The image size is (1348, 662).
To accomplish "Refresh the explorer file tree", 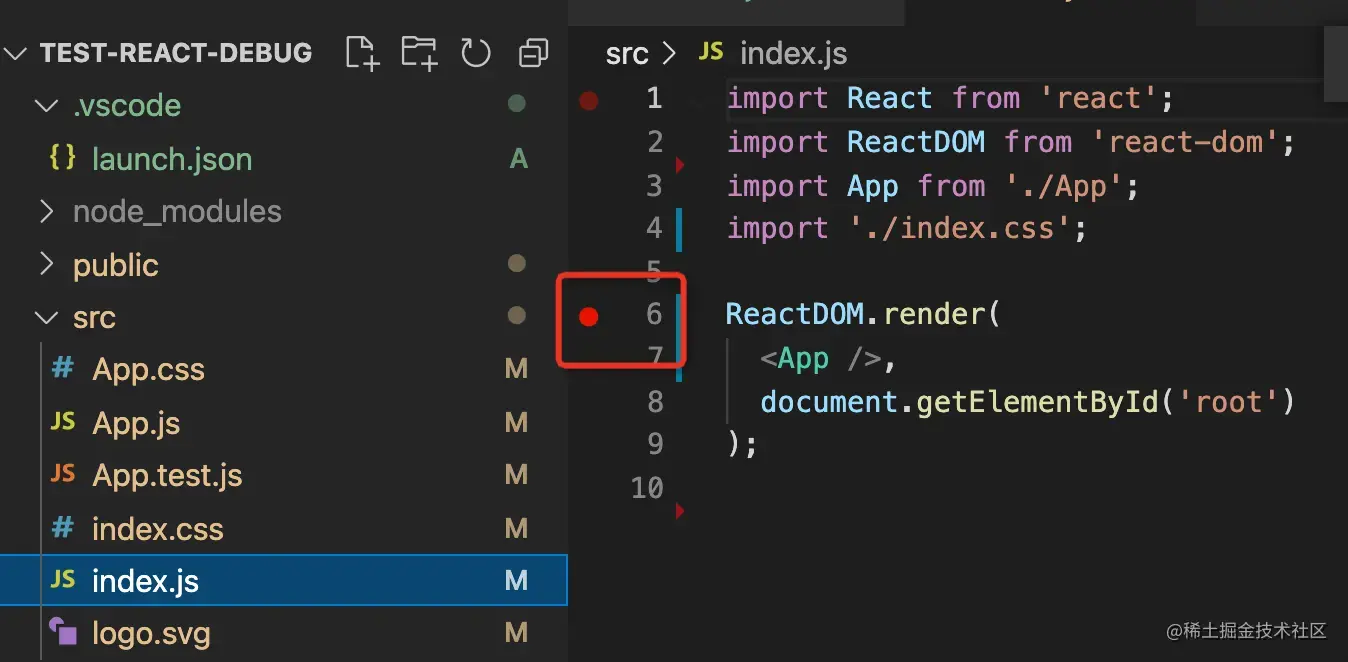I will pos(476,52).
